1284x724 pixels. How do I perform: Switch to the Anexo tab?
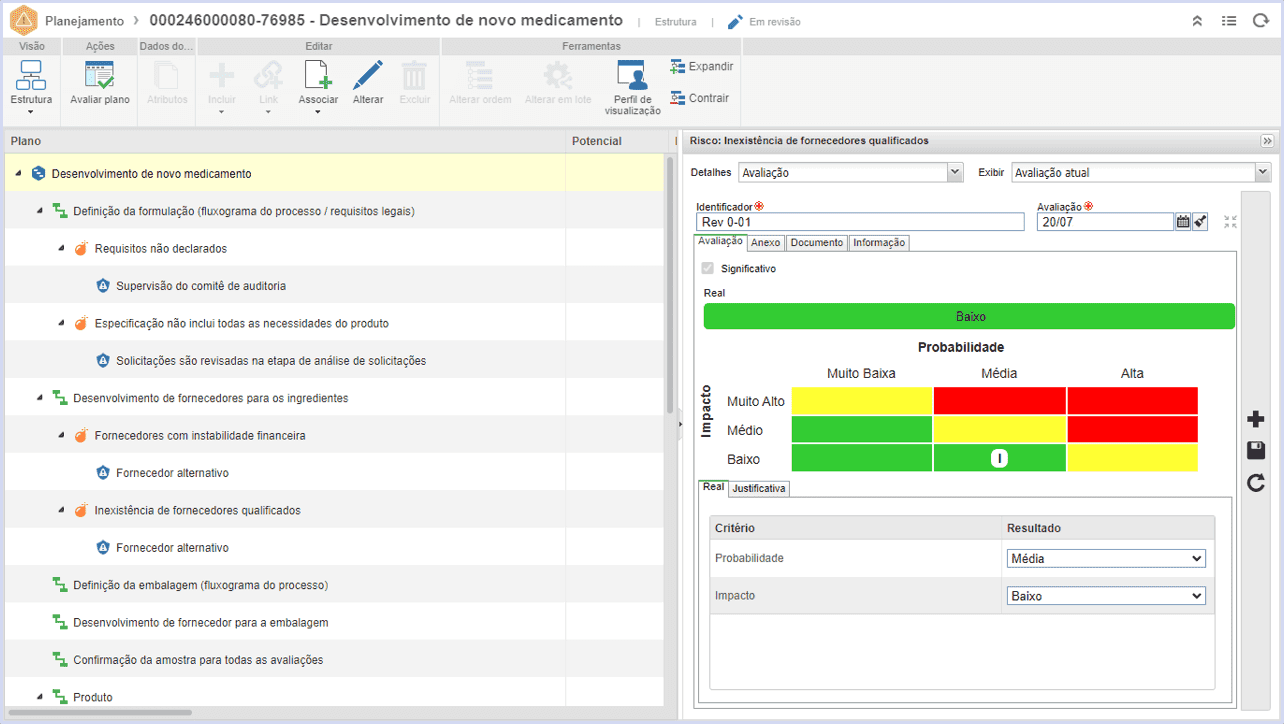[x=766, y=242]
